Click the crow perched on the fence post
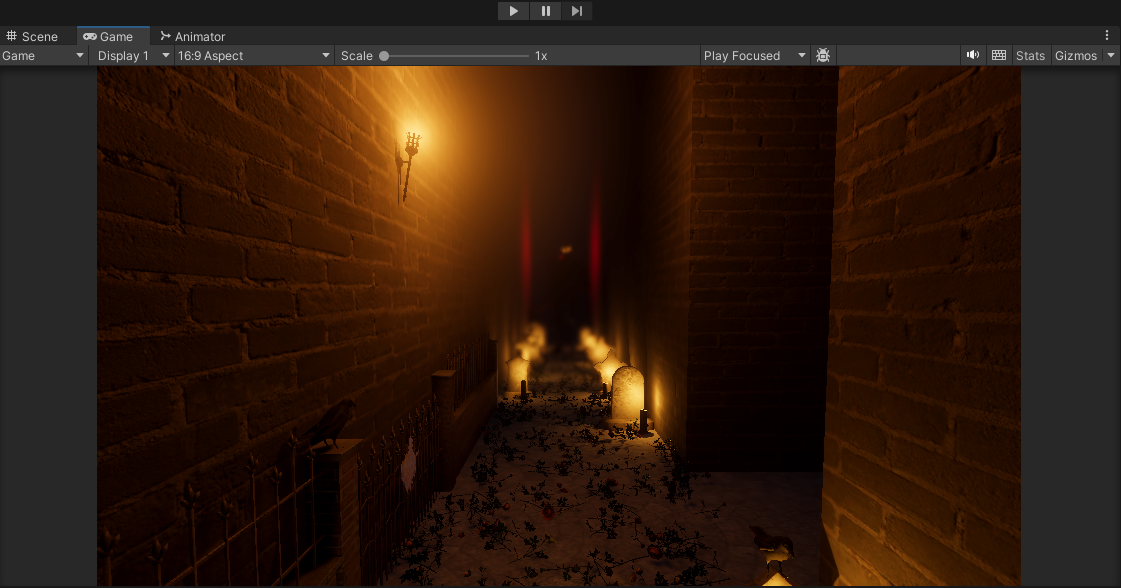 332,422
